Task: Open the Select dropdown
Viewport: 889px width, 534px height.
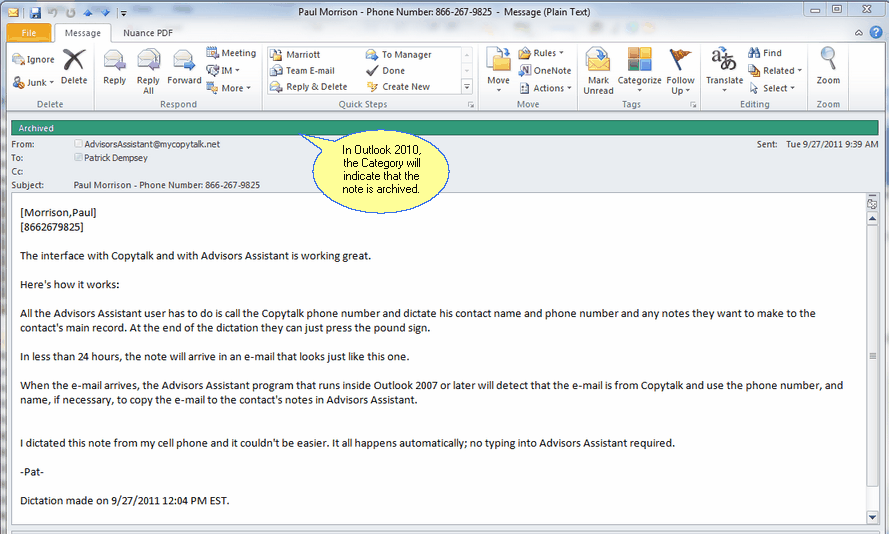Action: point(772,88)
